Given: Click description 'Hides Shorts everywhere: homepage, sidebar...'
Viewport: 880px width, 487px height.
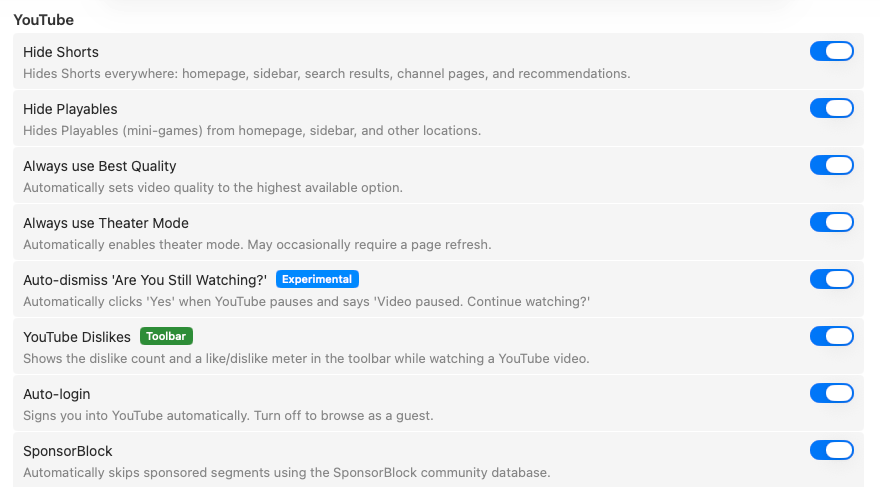Looking at the screenshot, I should (x=327, y=73).
